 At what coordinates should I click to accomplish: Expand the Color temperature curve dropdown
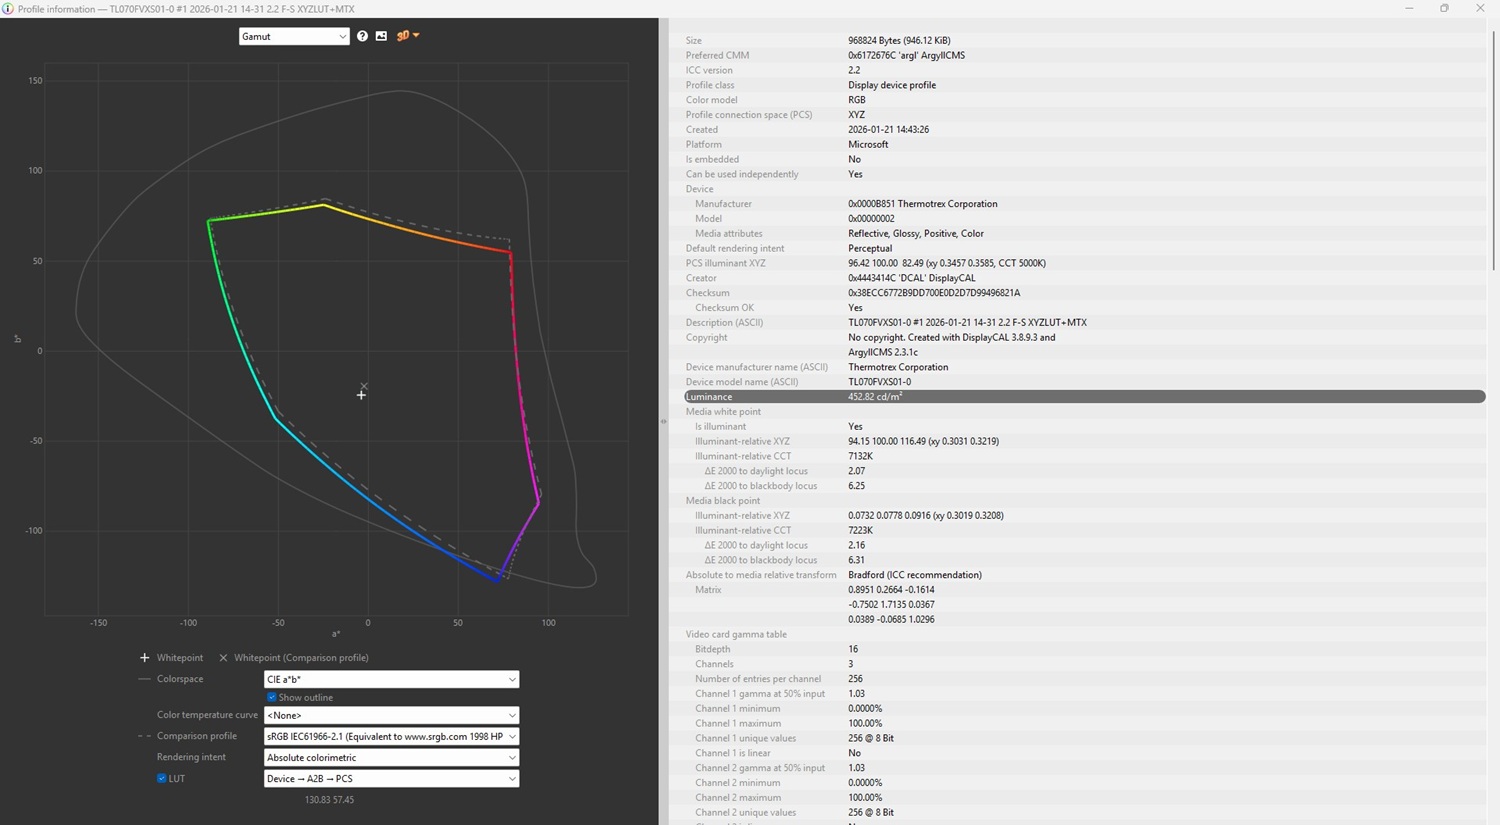[391, 715]
